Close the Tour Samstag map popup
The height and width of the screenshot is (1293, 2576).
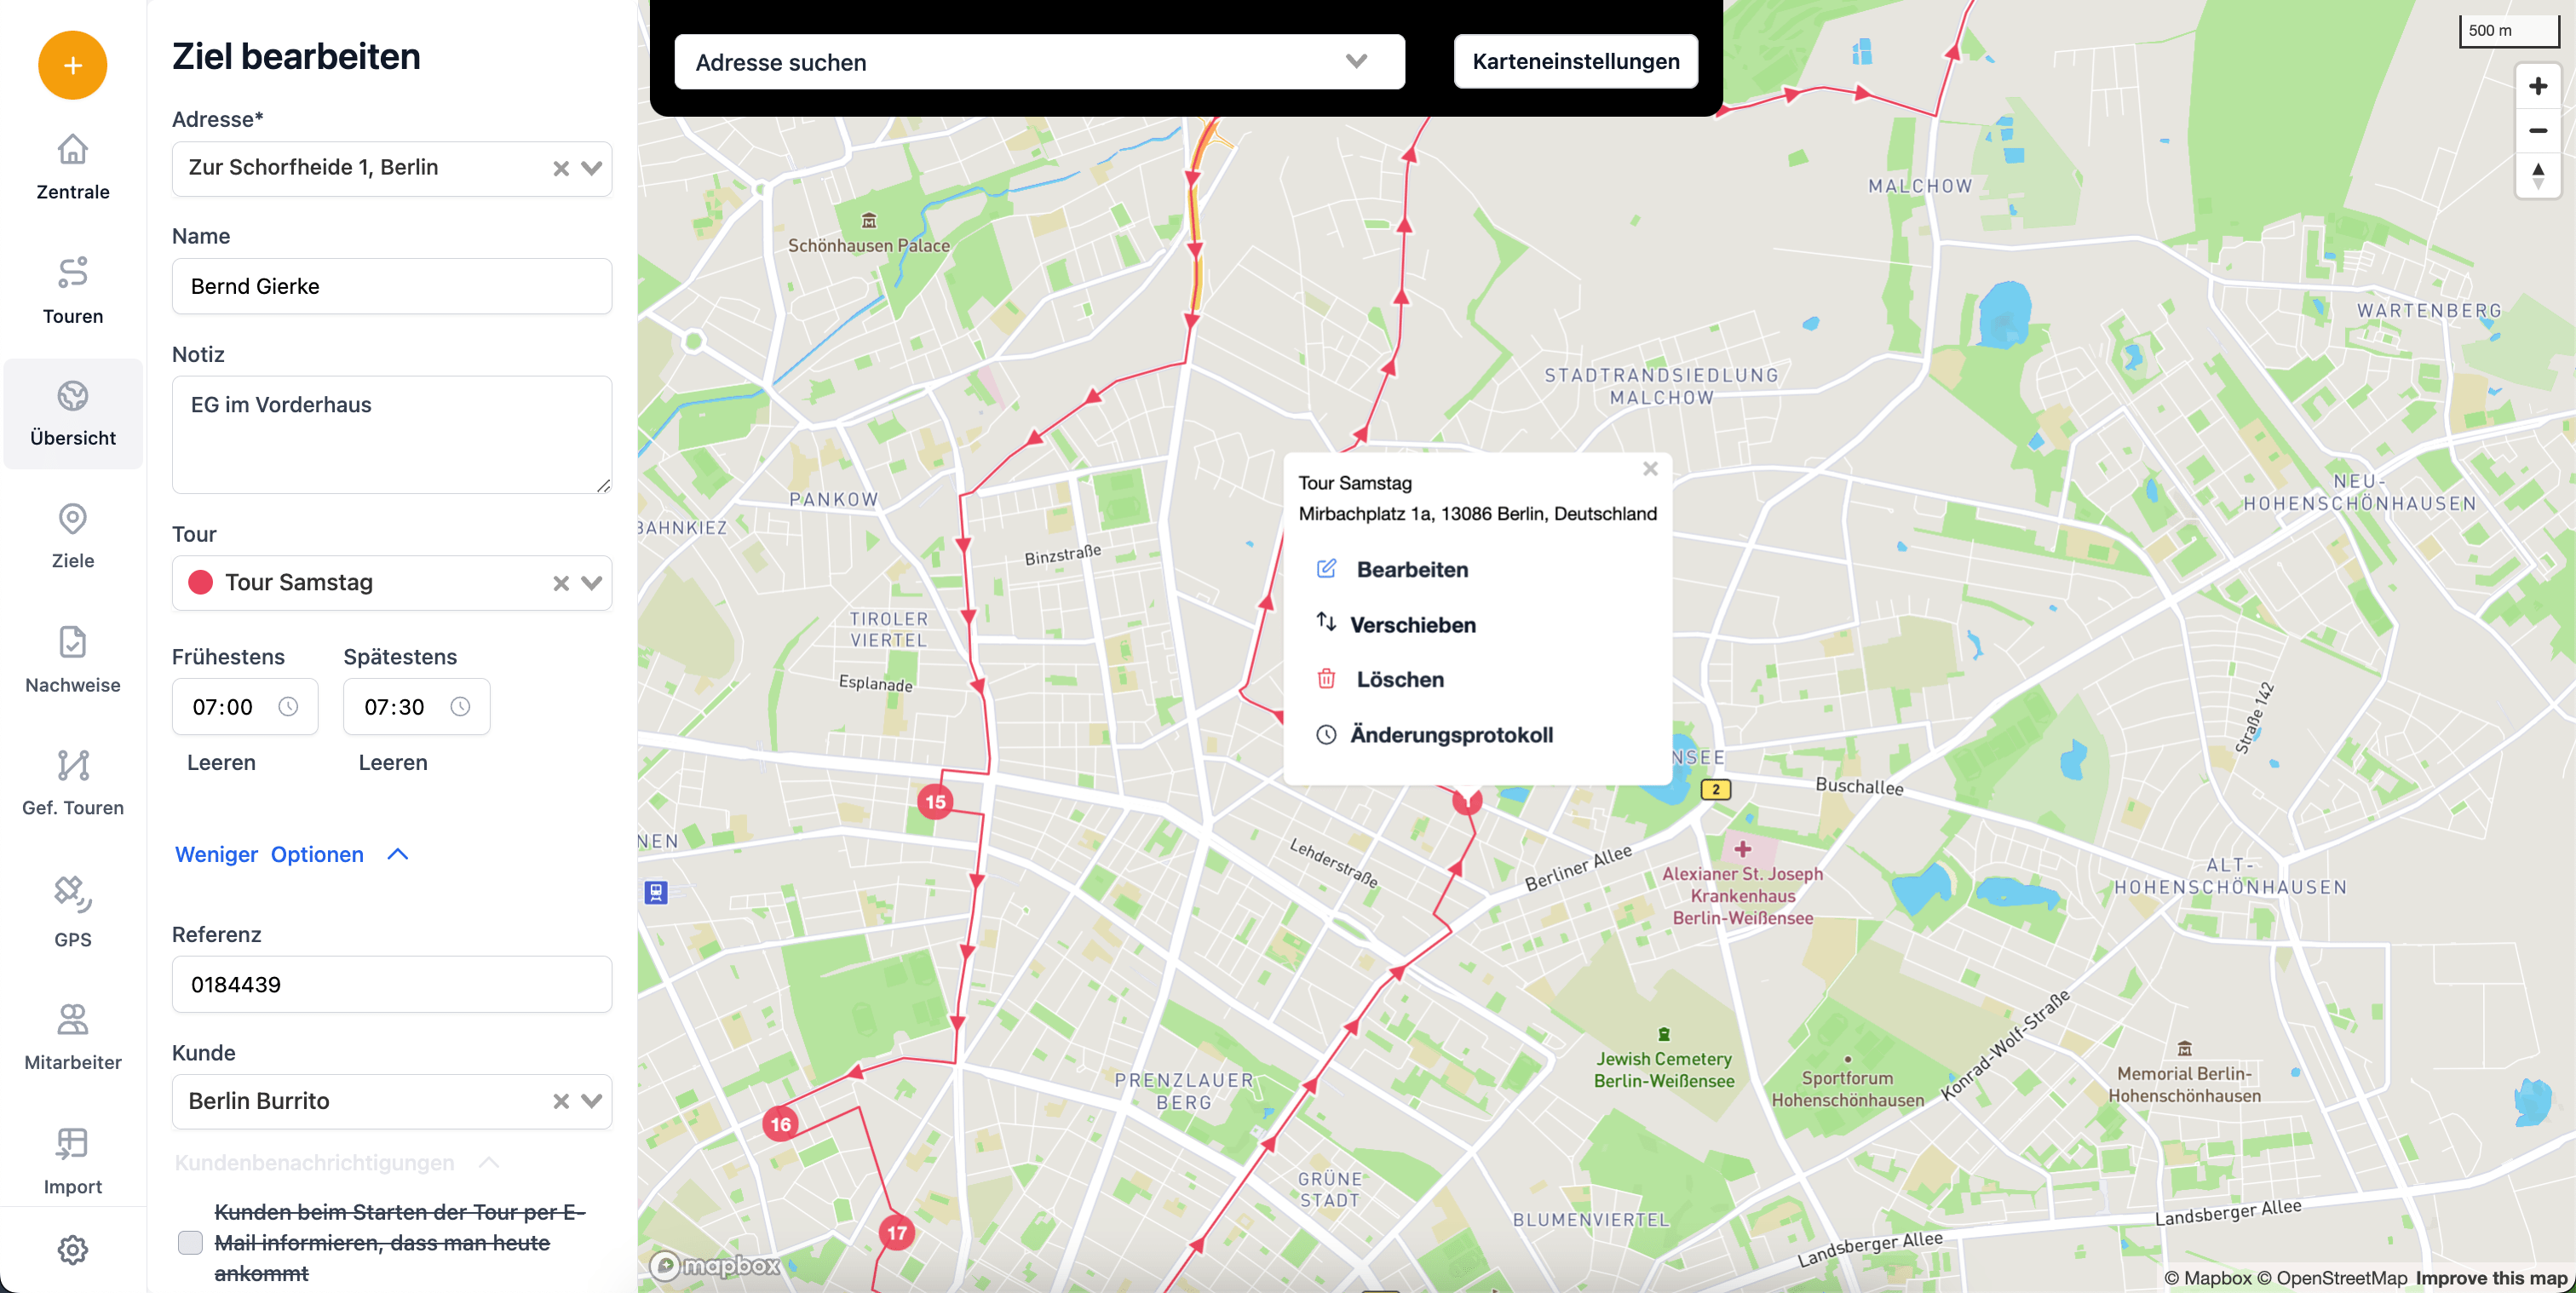tap(1650, 468)
